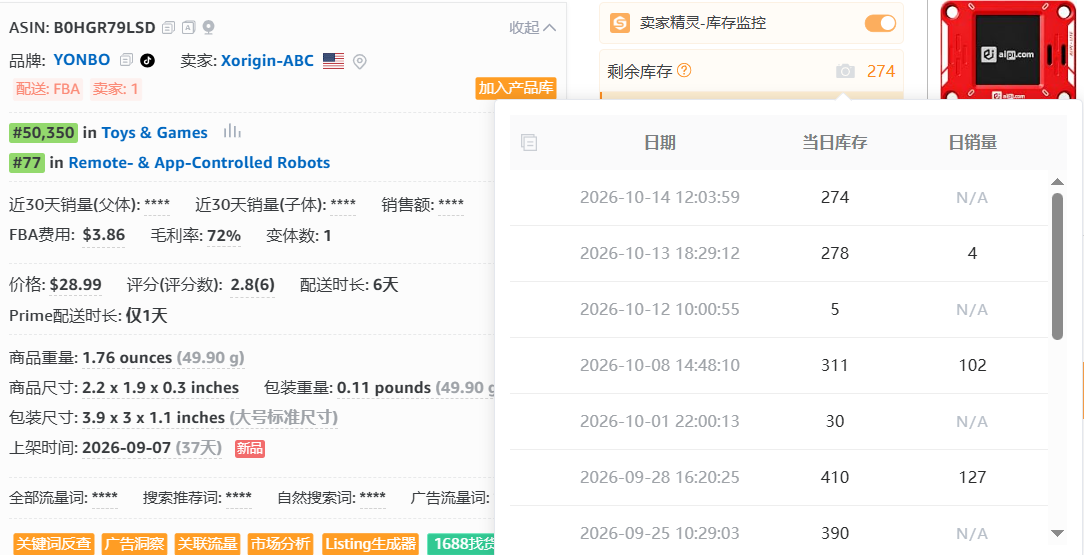Click inventory value 410 on 2026-09-28

pos(834,478)
